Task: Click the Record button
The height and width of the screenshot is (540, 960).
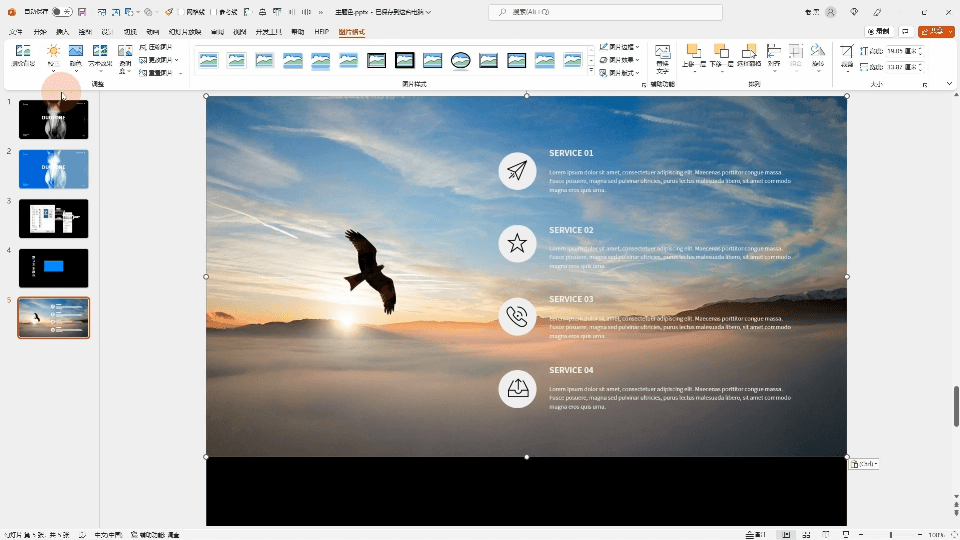Action: [x=879, y=31]
